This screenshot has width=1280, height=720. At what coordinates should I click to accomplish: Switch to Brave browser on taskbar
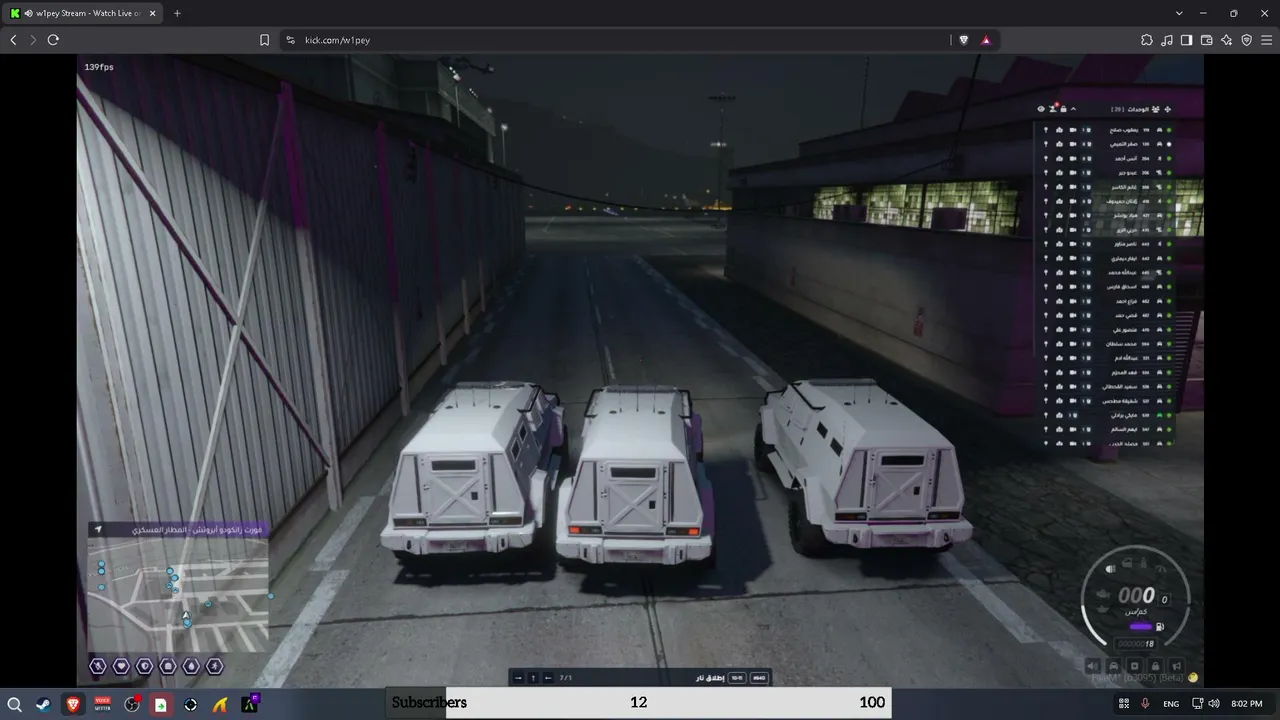pyautogui.click(x=73, y=704)
